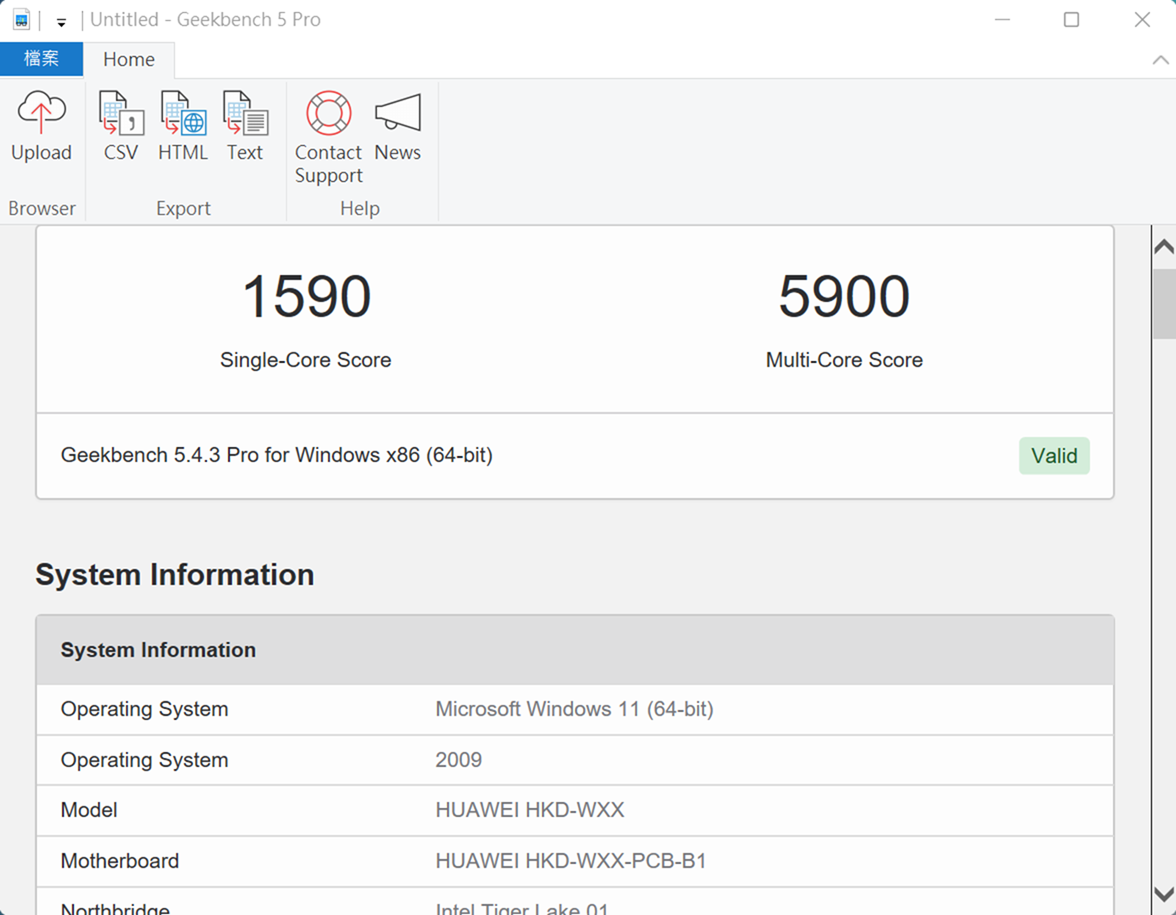Collapse the ribbon using the chevron
1176x915 pixels.
1160,60
